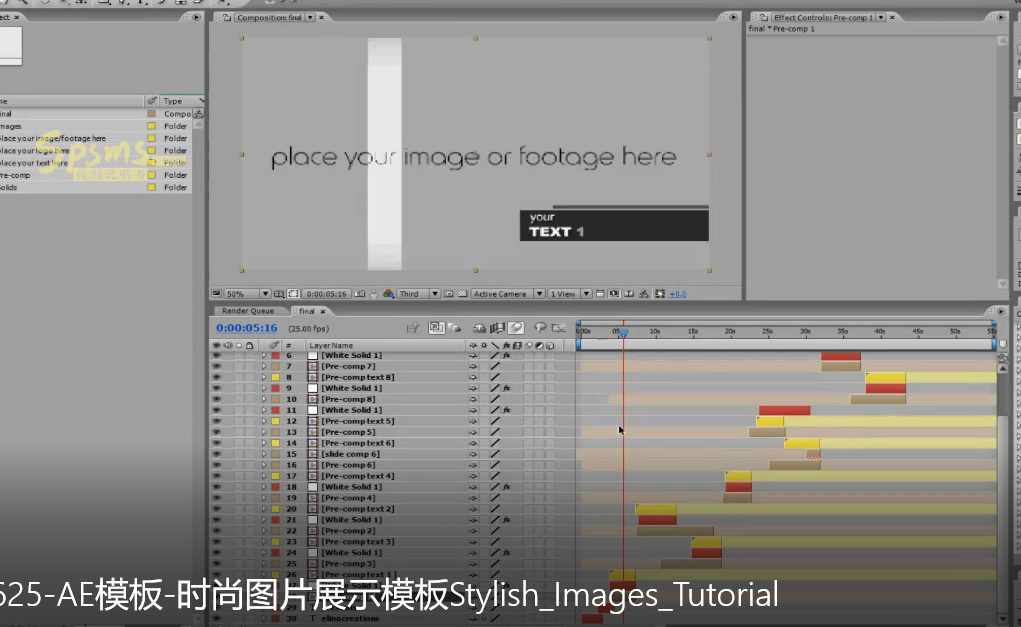This screenshot has height=627, width=1021.
Task: Click the brainstorm icon in timeline
Action: coord(540,328)
